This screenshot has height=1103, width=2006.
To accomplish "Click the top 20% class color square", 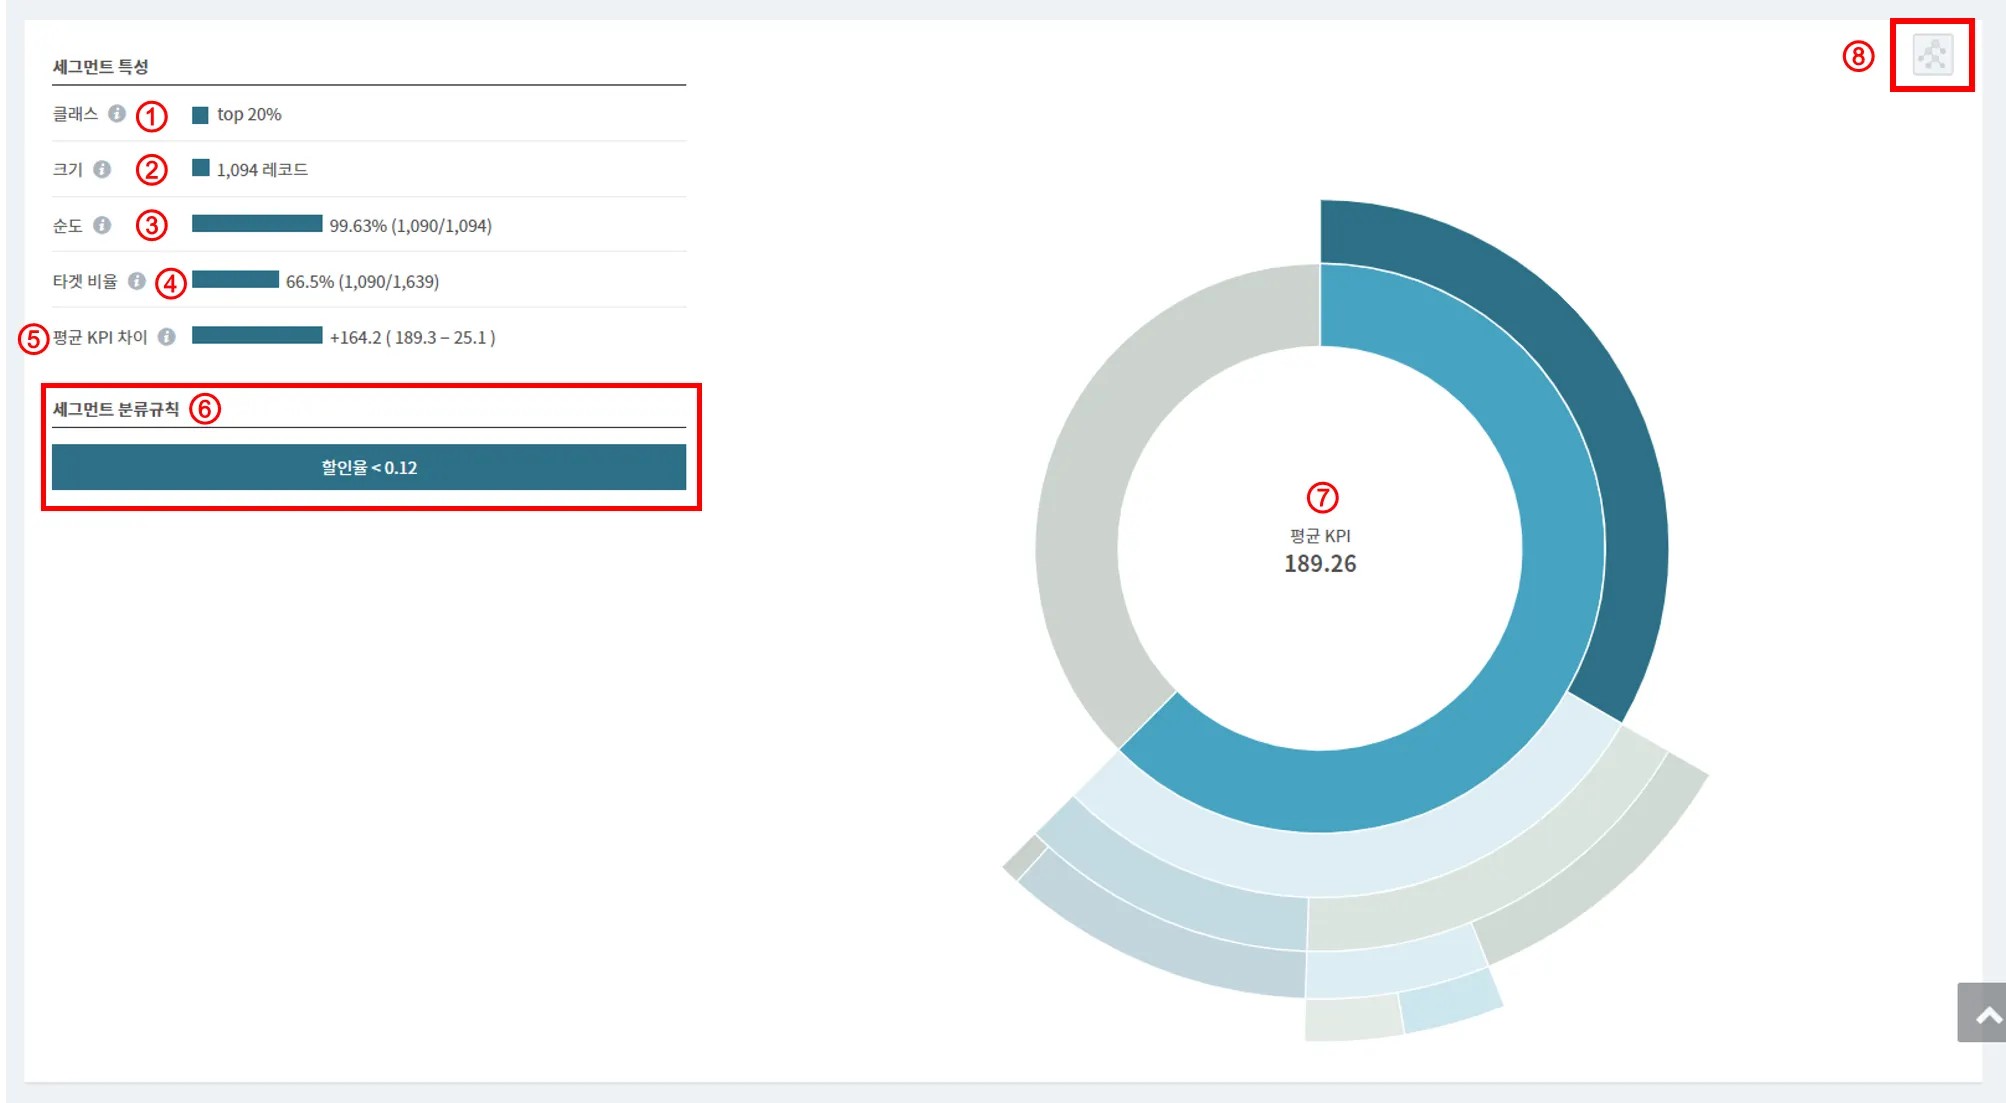I will [x=200, y=115].
